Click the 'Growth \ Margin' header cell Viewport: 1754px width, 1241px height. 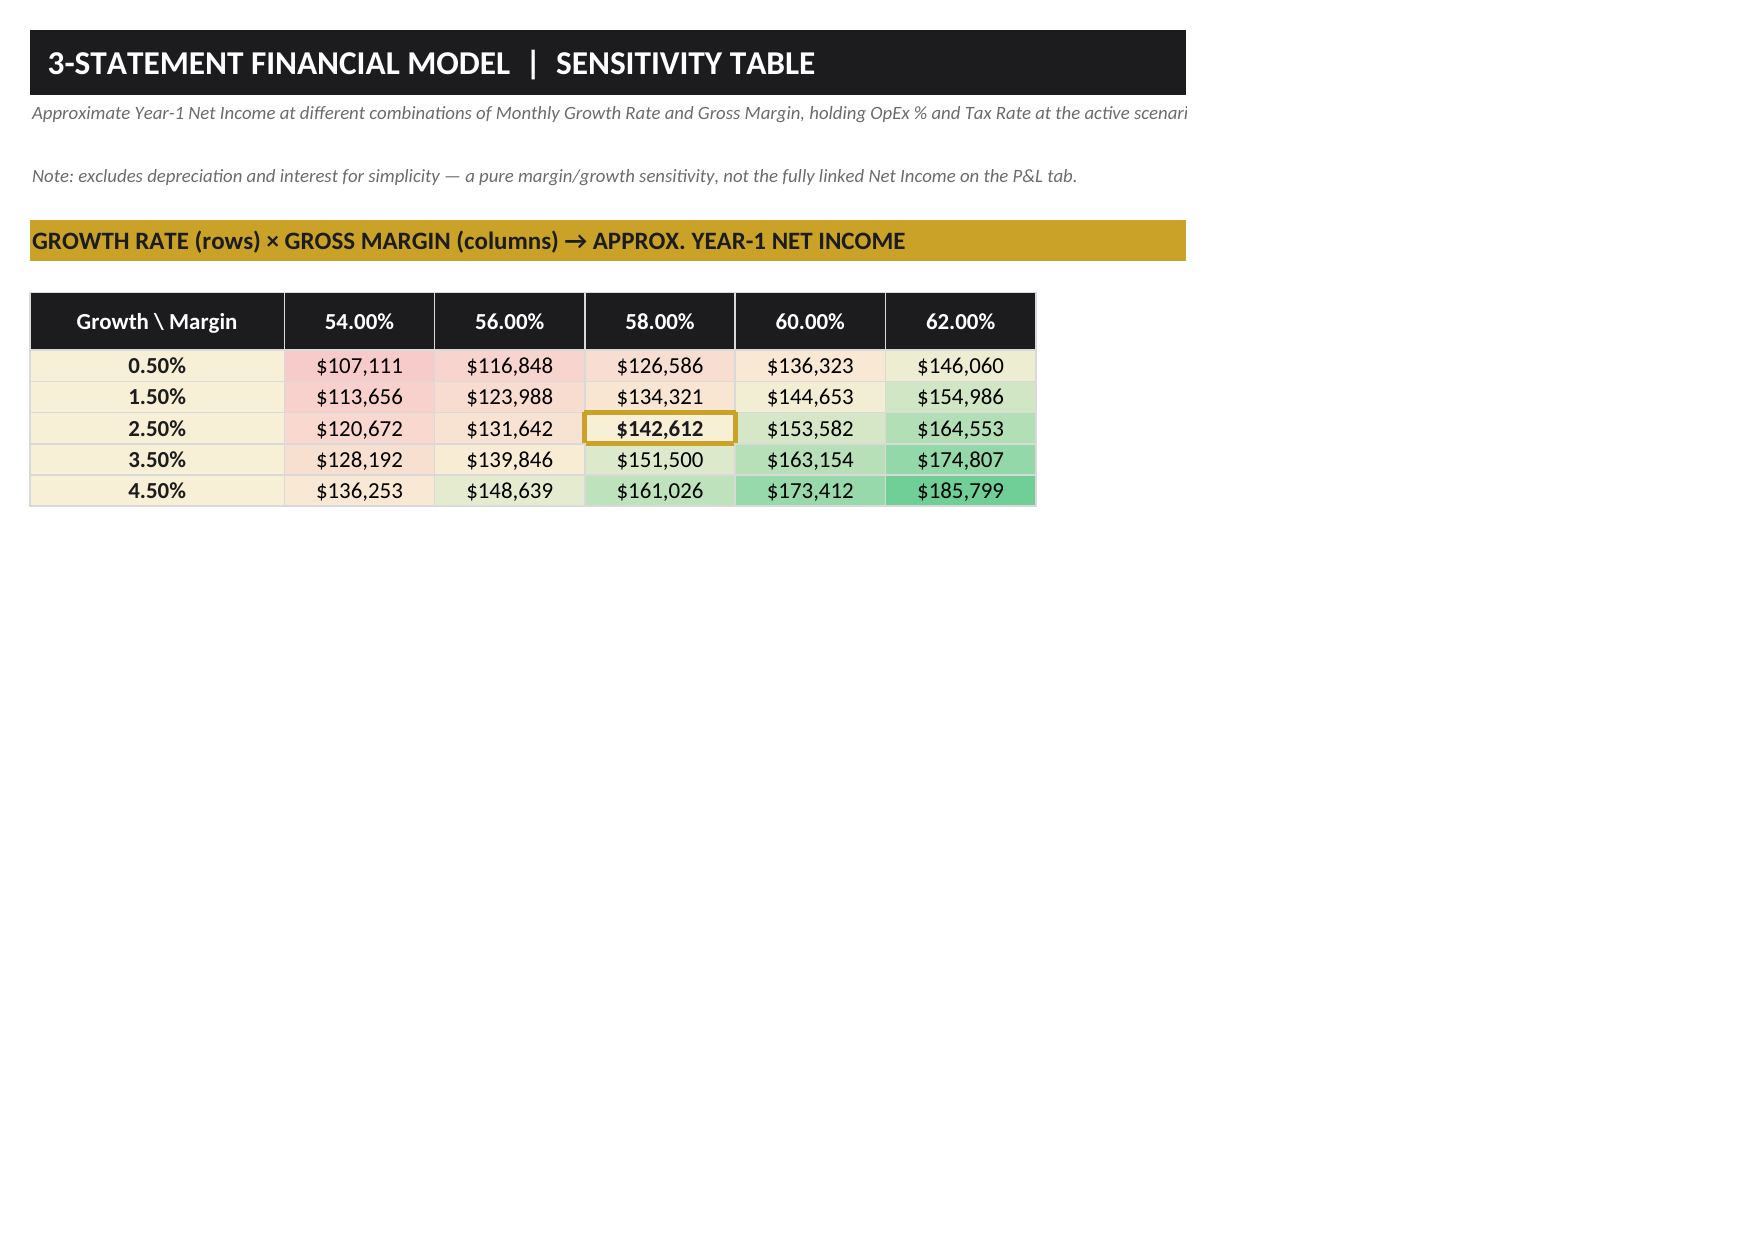click(157, 321)
